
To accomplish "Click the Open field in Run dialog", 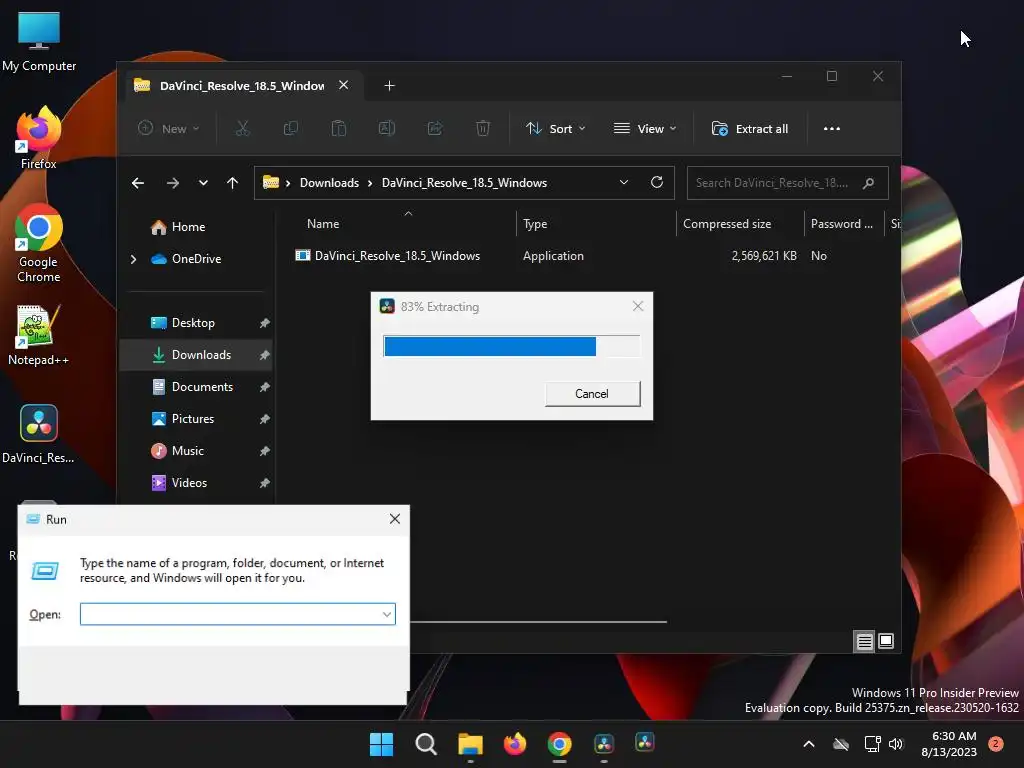I will coord(238,614).
